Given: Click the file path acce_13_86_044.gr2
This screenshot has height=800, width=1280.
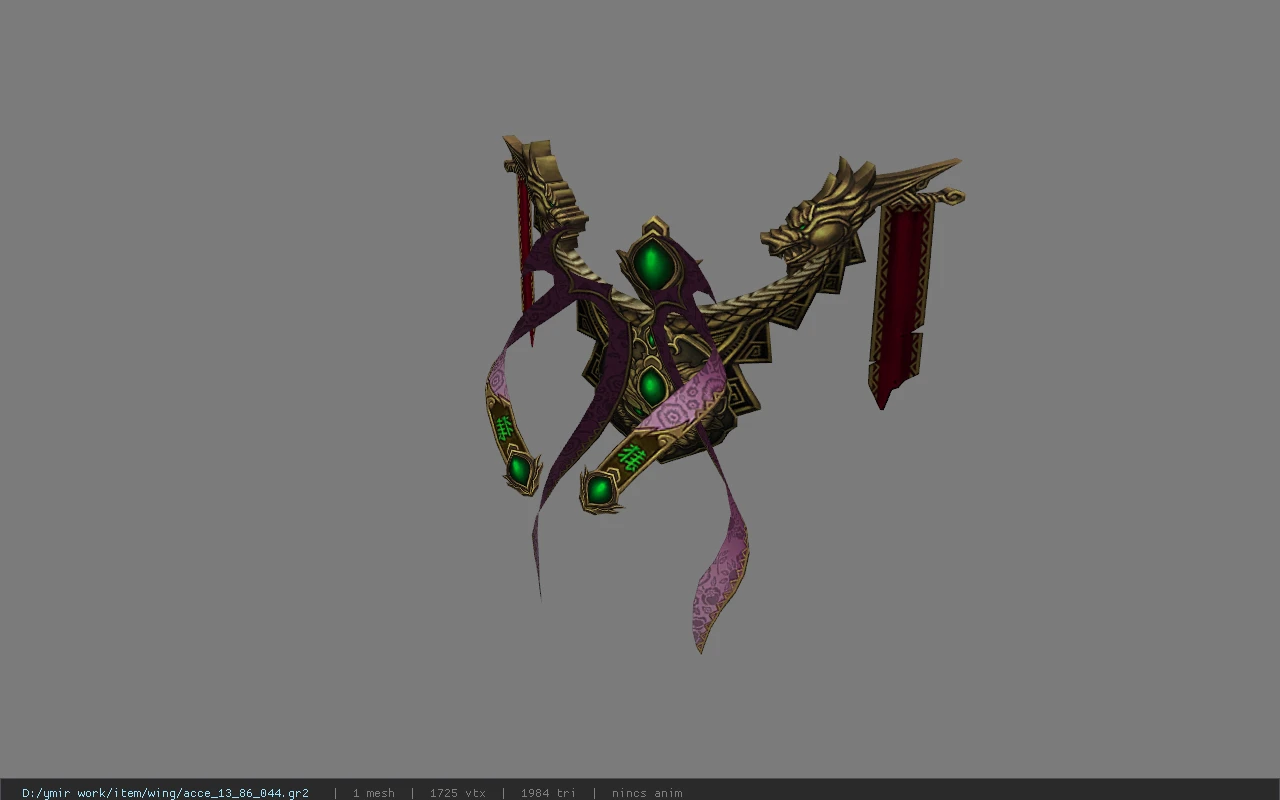Looking at the screenshot, I should (x=165, y=793).
